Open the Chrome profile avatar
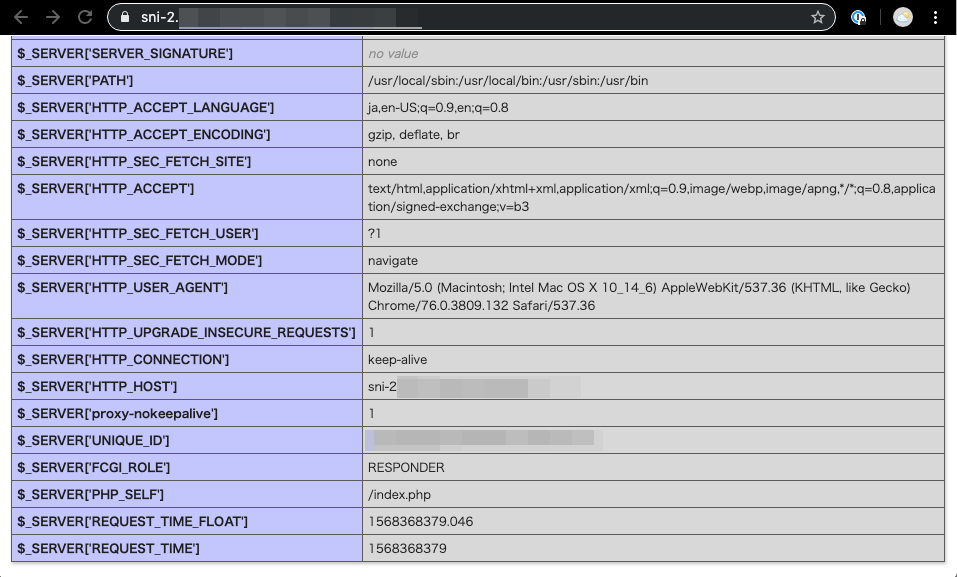Viewport: 957px width, 577px height. (902, 17)
